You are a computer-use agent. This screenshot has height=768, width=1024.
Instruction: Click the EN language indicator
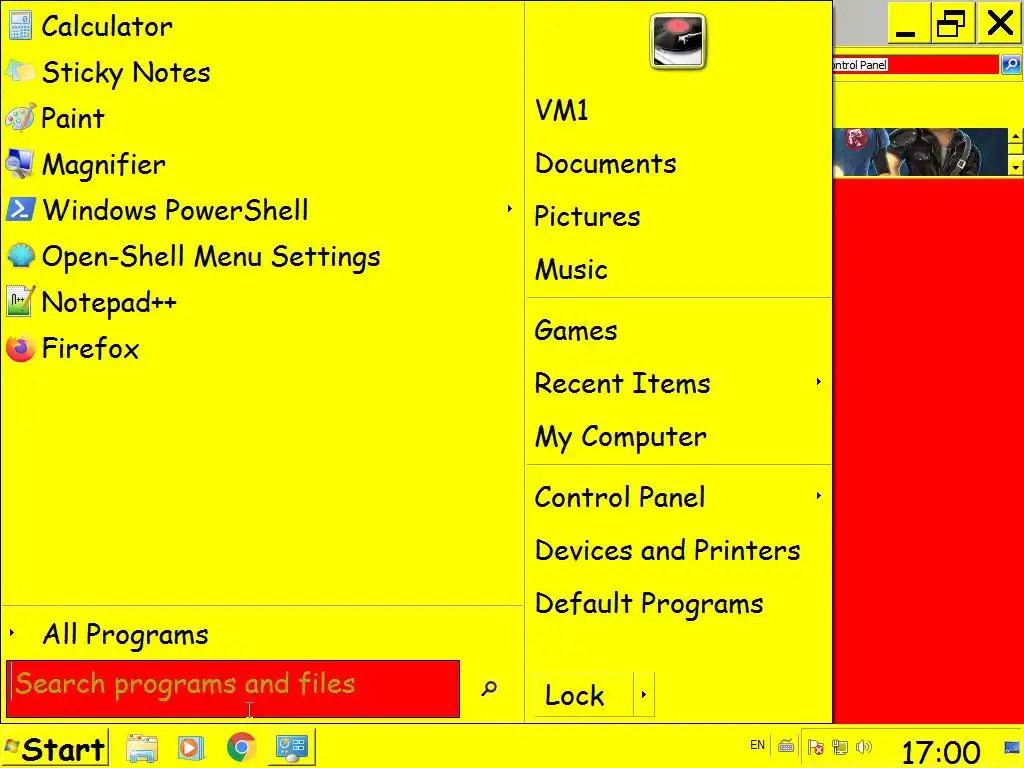click(758, 745)
